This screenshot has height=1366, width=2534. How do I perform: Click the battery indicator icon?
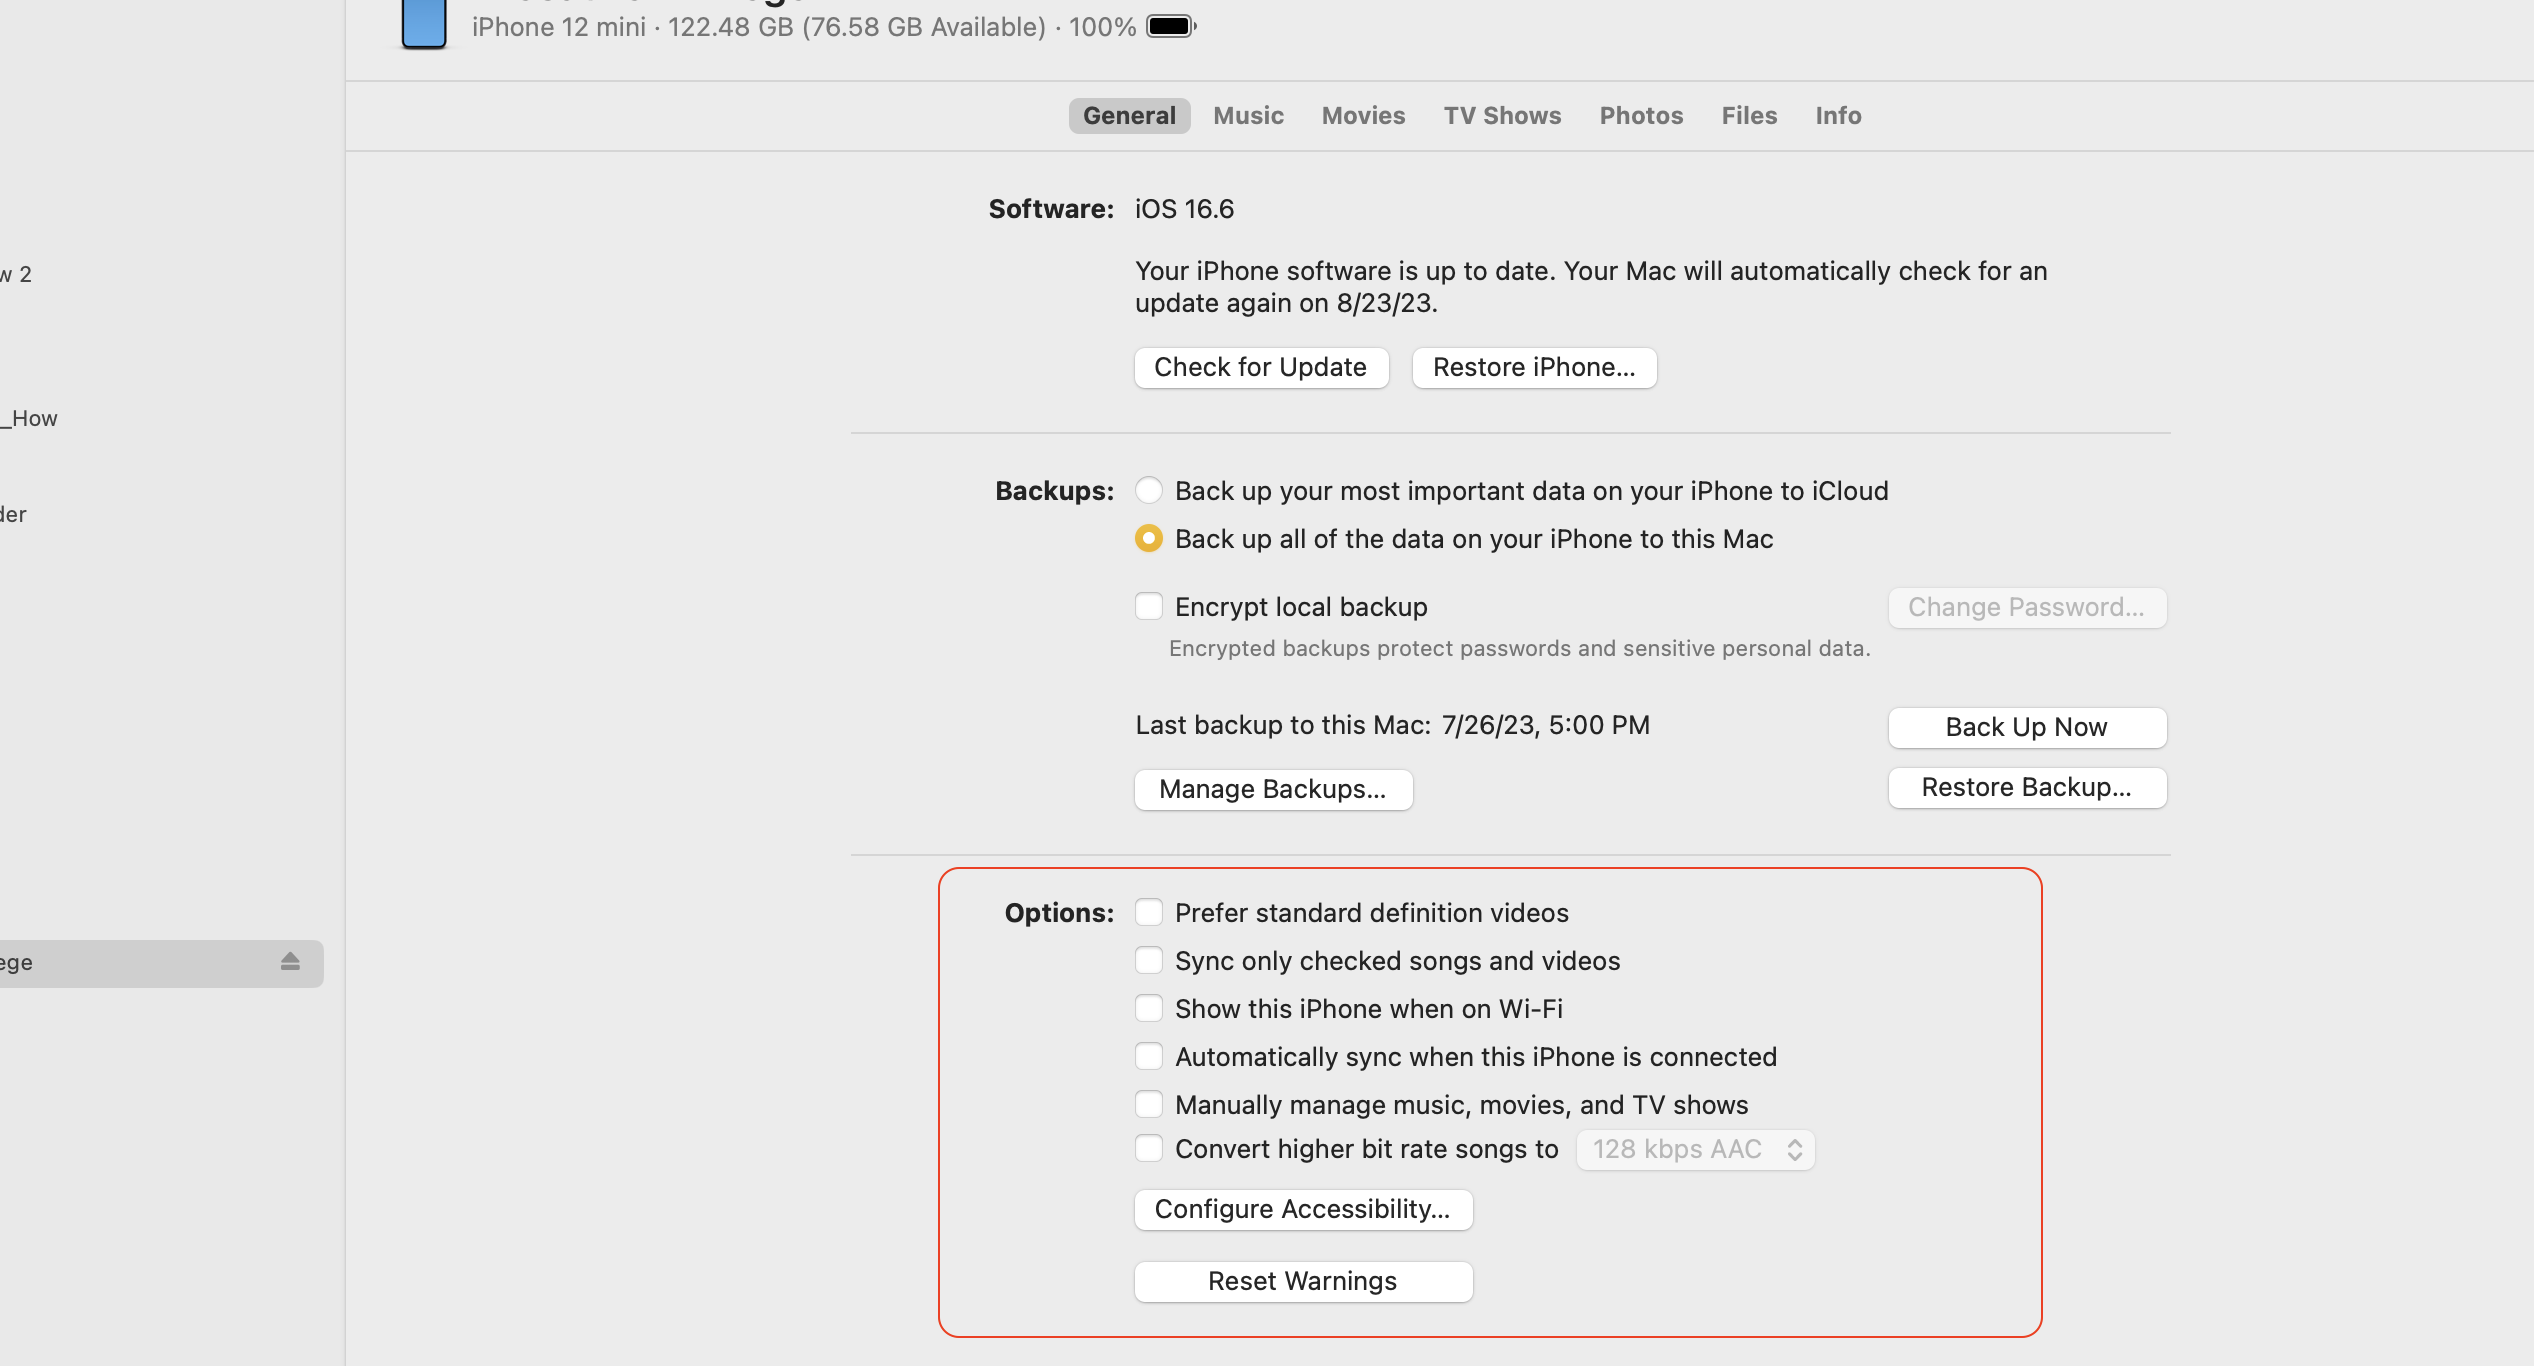[1171, 26]
